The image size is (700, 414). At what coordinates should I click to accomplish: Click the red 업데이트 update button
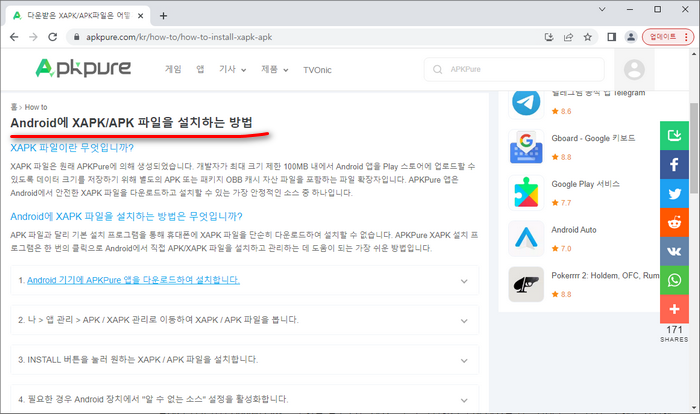point(668,37)
